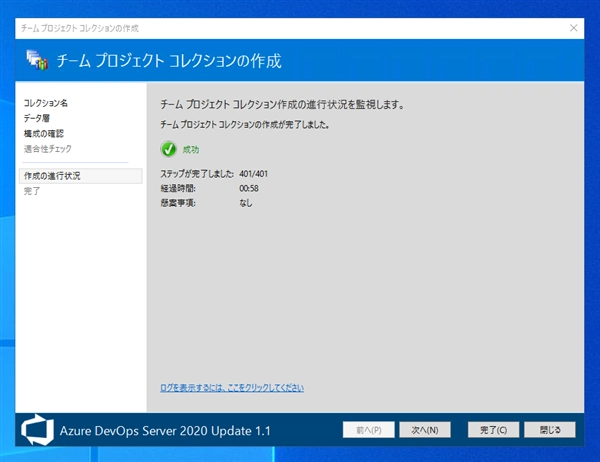Close the wizard with the X button

coord(573,28)
